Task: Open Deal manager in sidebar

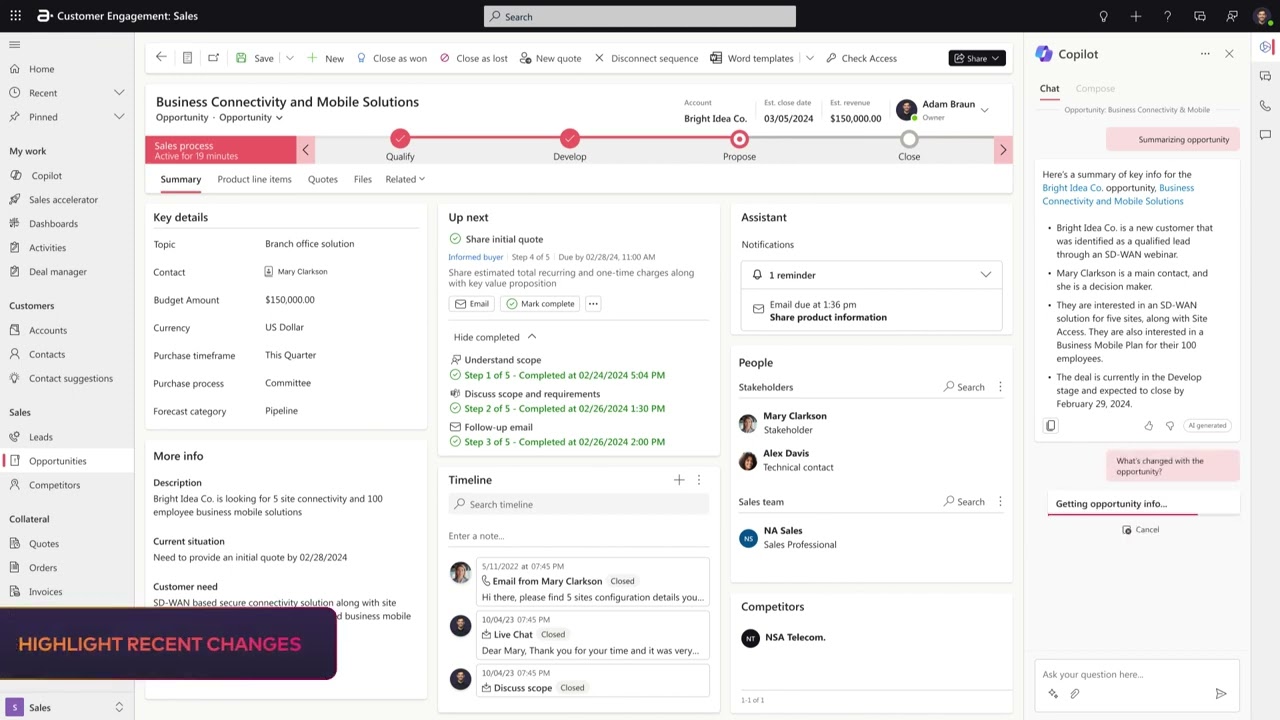Action: pyautogui.click(x=57, y=272)
